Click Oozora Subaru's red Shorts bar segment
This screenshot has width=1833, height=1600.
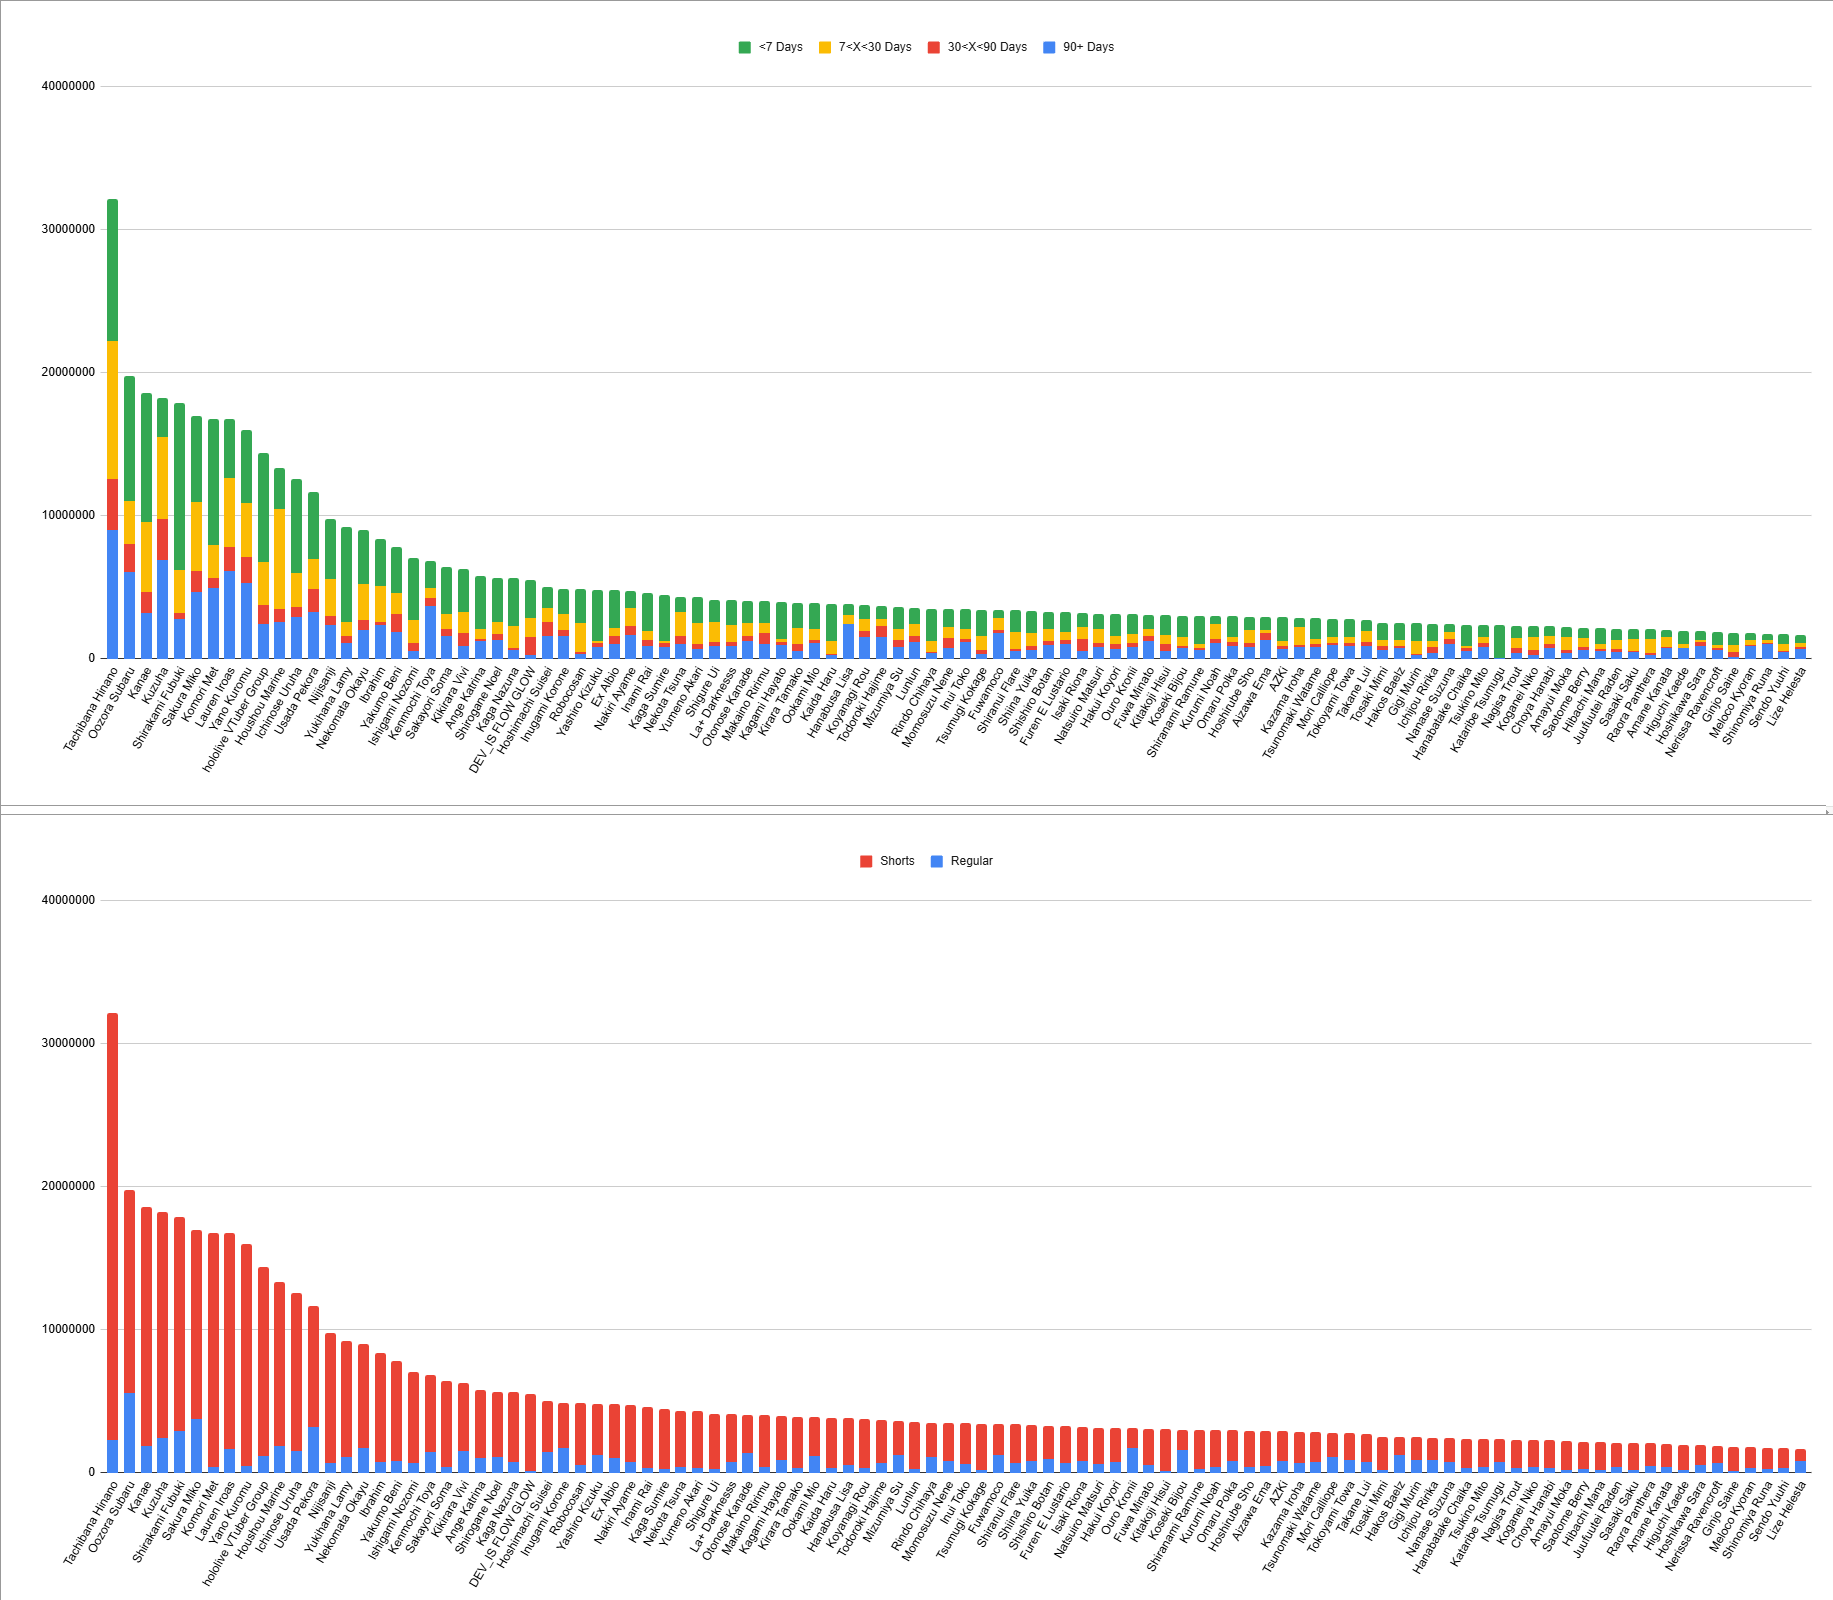[x=130, y=1292]
